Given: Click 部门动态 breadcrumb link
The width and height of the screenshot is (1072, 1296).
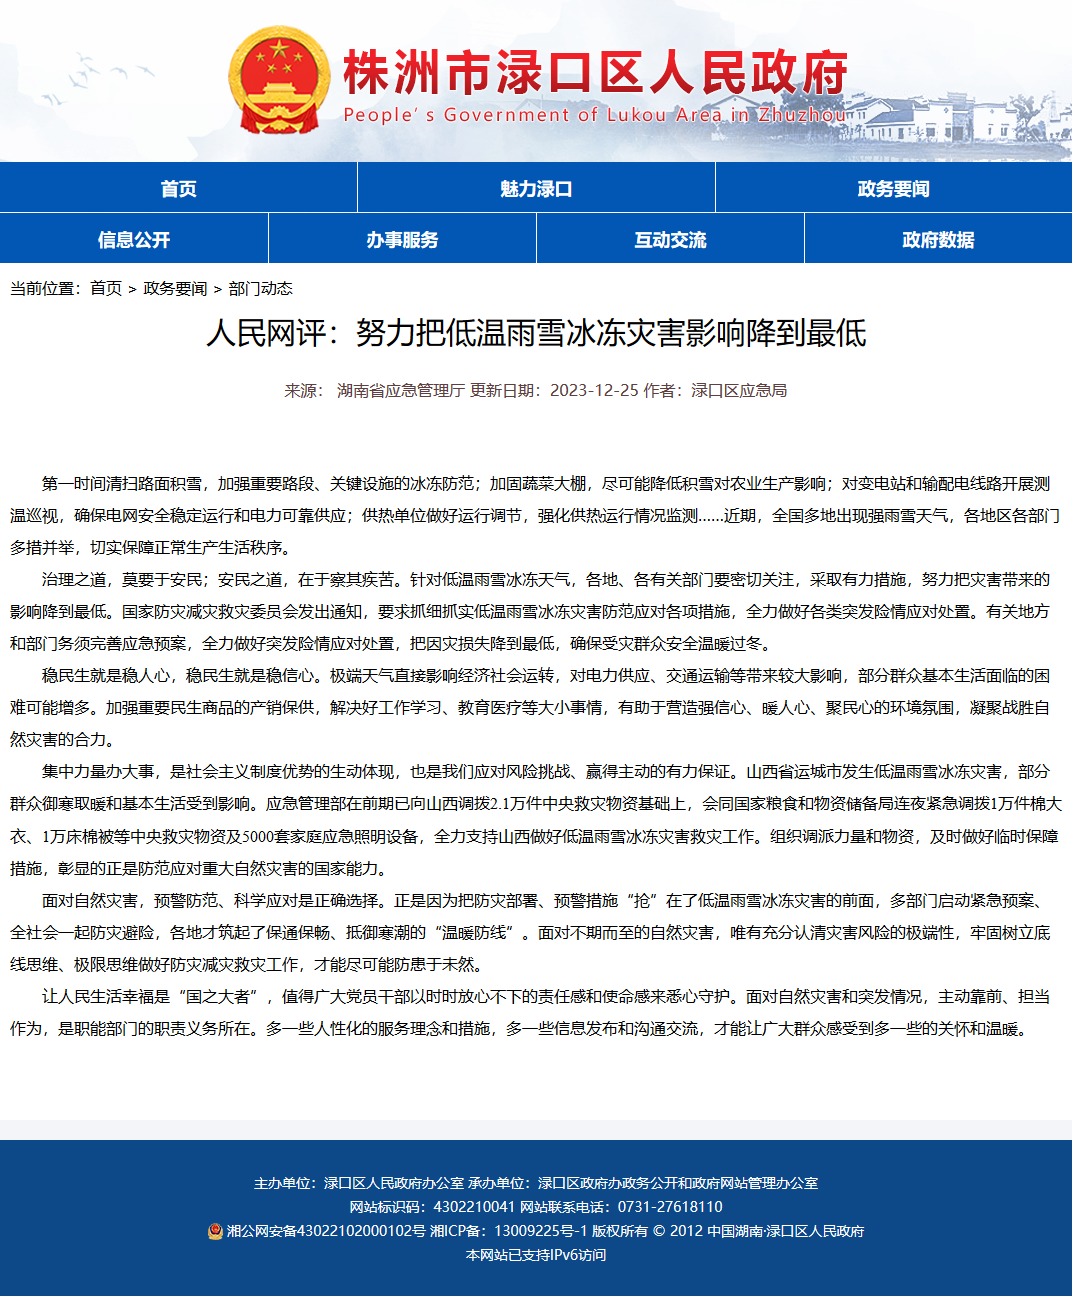Looking at the screenshot, I should (x=261, y=288).
